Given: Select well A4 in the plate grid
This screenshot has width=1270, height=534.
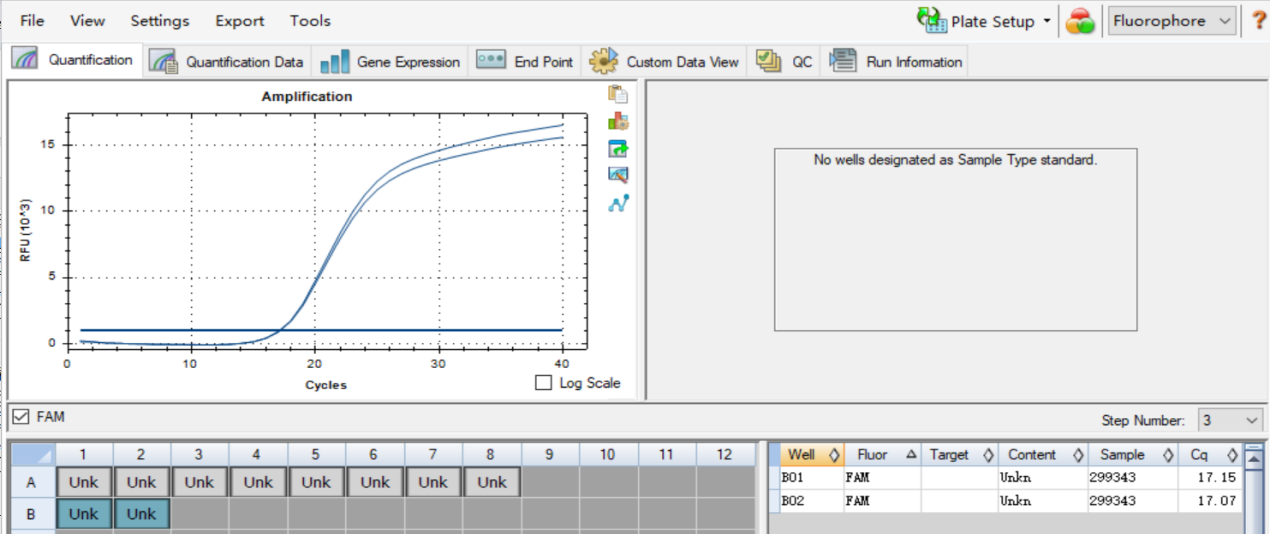Looking at the screenshot, I should (x=258, y=482).
